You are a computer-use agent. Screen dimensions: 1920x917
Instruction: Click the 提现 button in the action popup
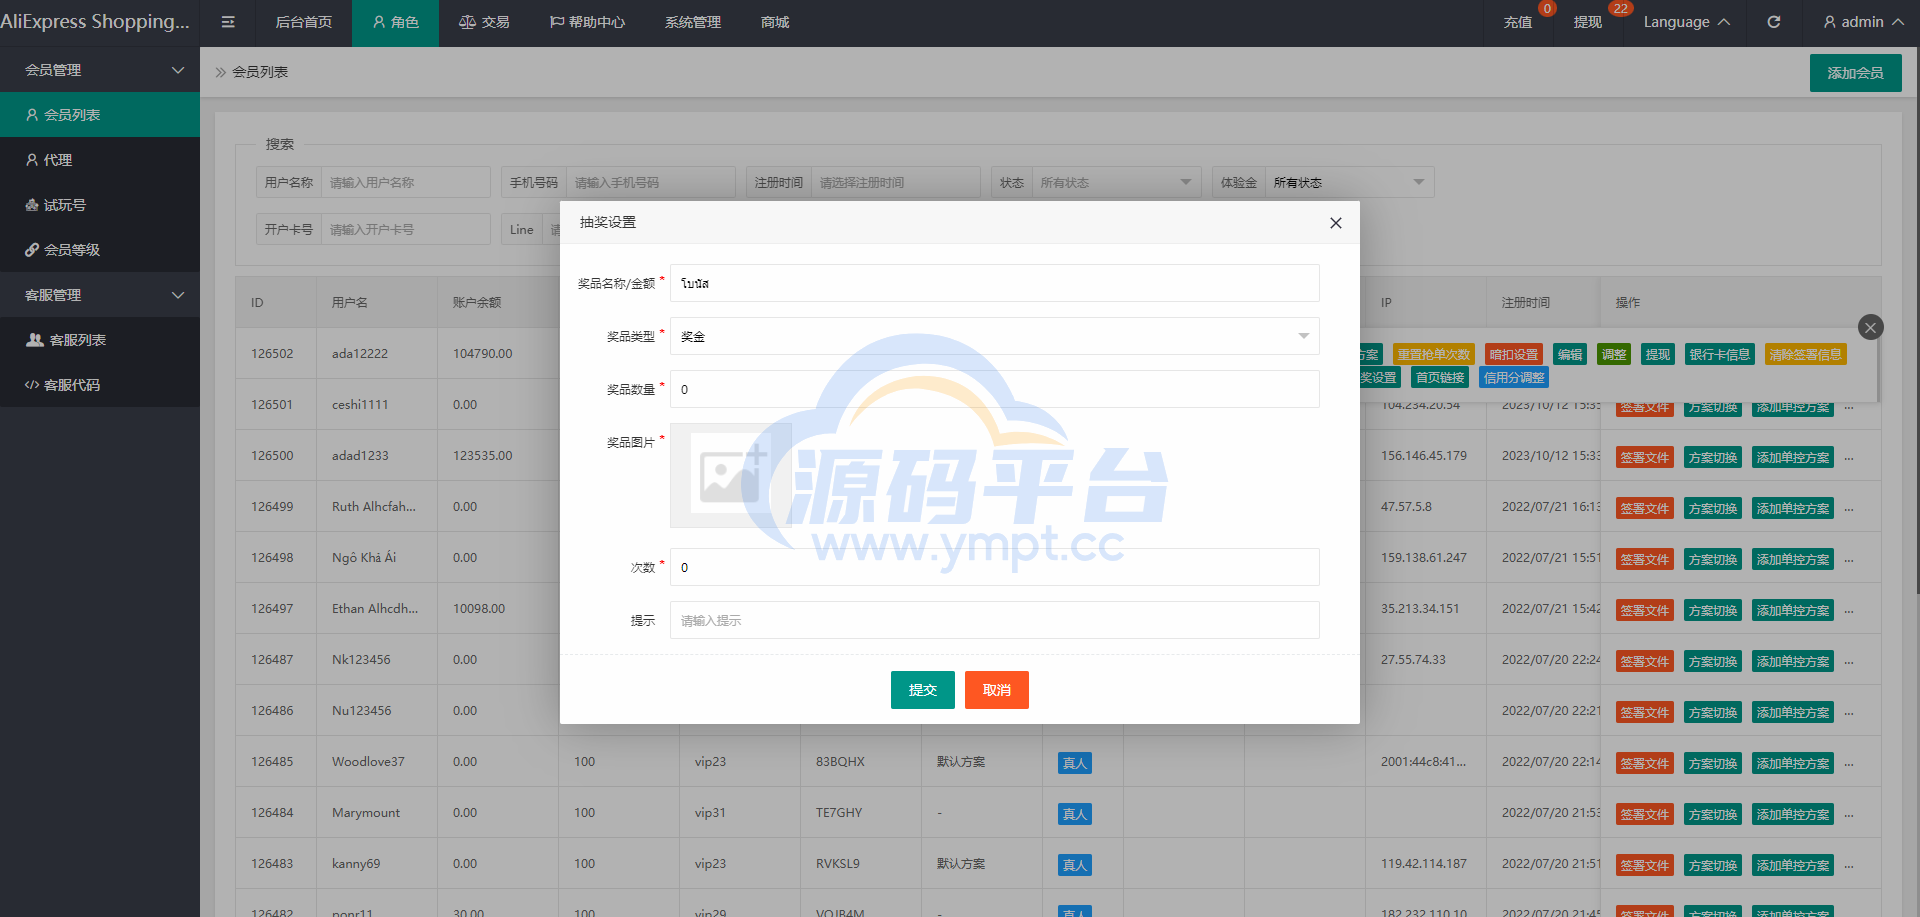[1658, 355]
